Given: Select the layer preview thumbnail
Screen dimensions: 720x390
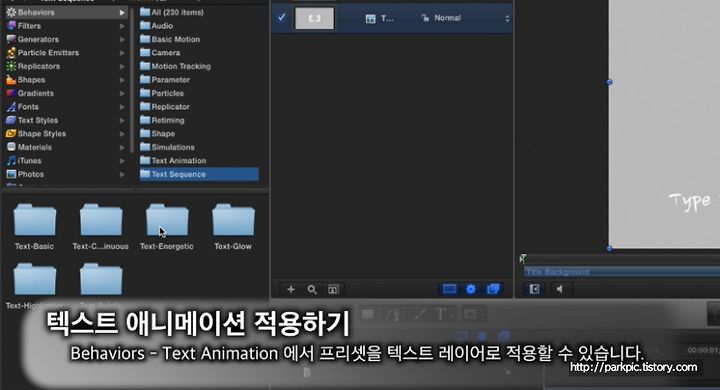Looking at the screenshot, I should [x=315, y=18].
